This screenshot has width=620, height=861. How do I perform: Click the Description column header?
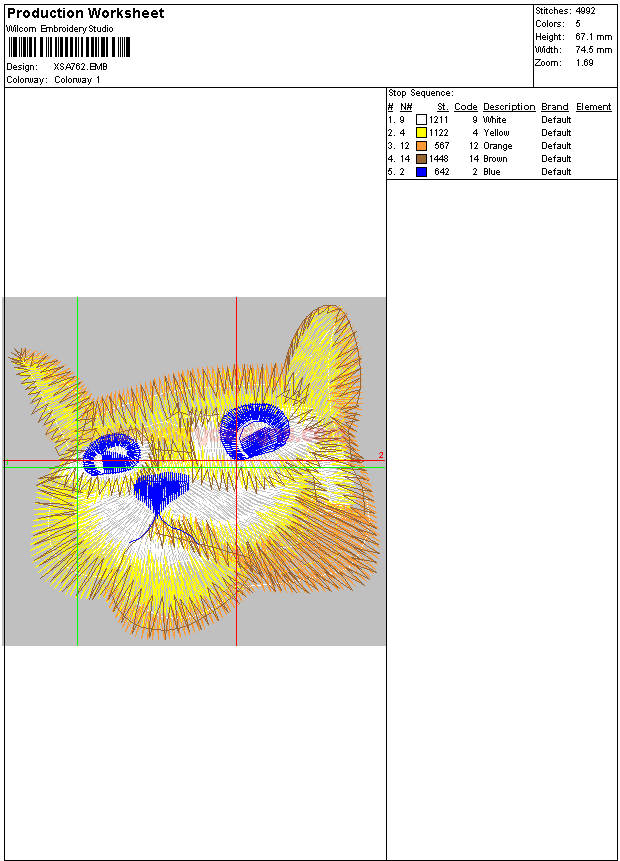509,107
